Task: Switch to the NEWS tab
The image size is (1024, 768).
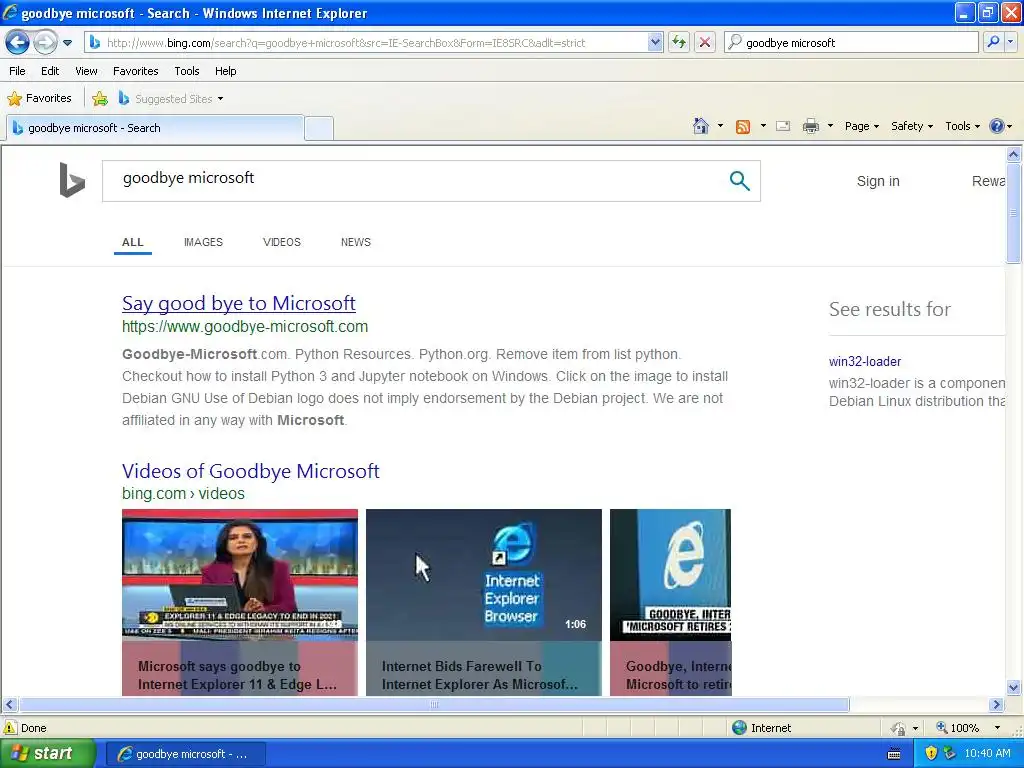Action: [355, 242]
